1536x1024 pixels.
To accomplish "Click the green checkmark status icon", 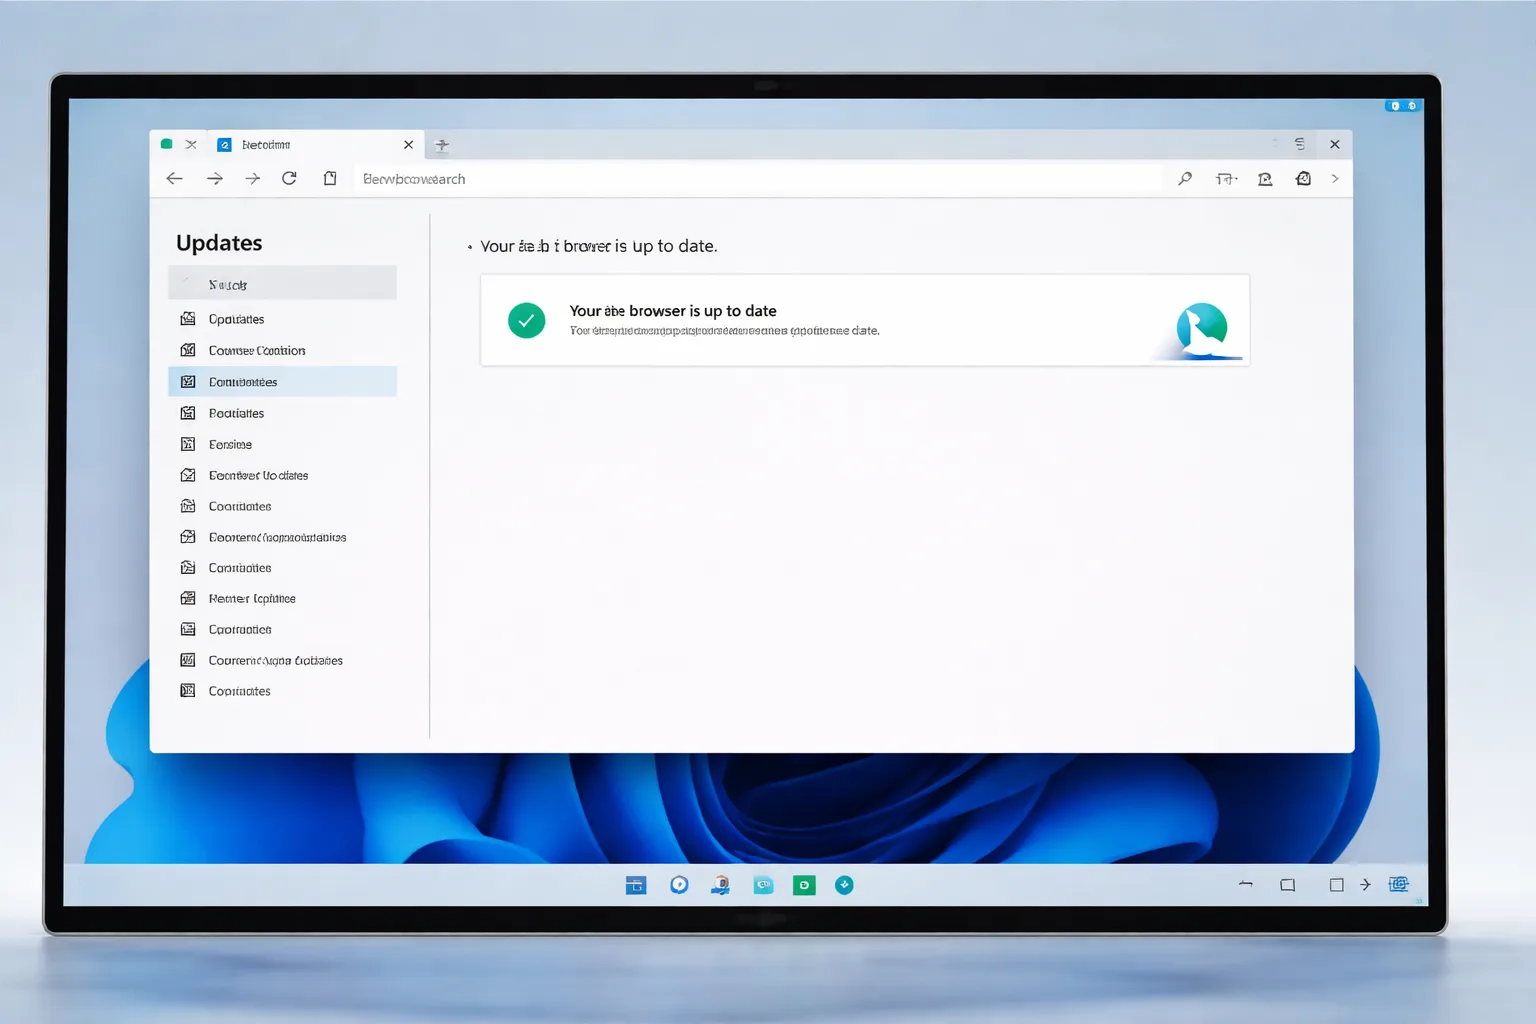I will coord(526,321).
